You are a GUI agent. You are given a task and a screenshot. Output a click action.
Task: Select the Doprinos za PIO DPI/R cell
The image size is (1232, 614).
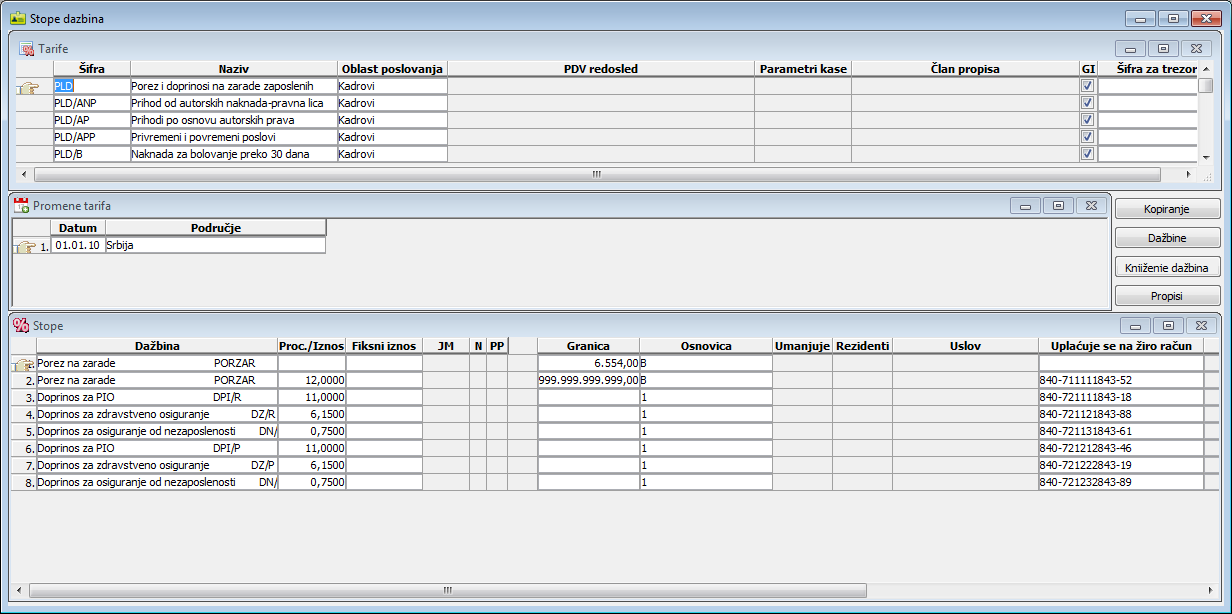pos(157,397)
